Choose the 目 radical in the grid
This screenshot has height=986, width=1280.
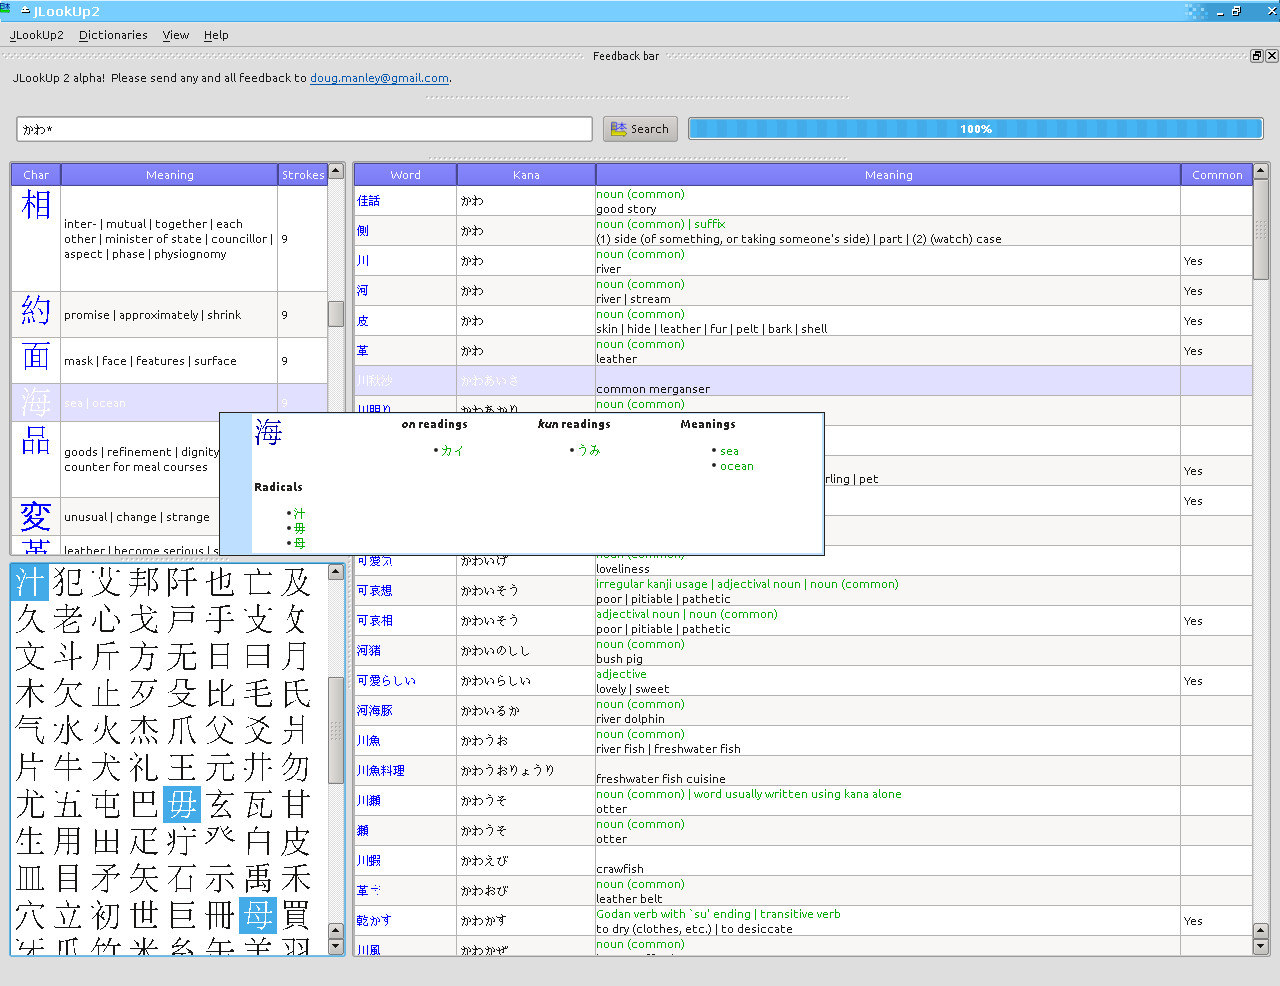click(68, 878)
